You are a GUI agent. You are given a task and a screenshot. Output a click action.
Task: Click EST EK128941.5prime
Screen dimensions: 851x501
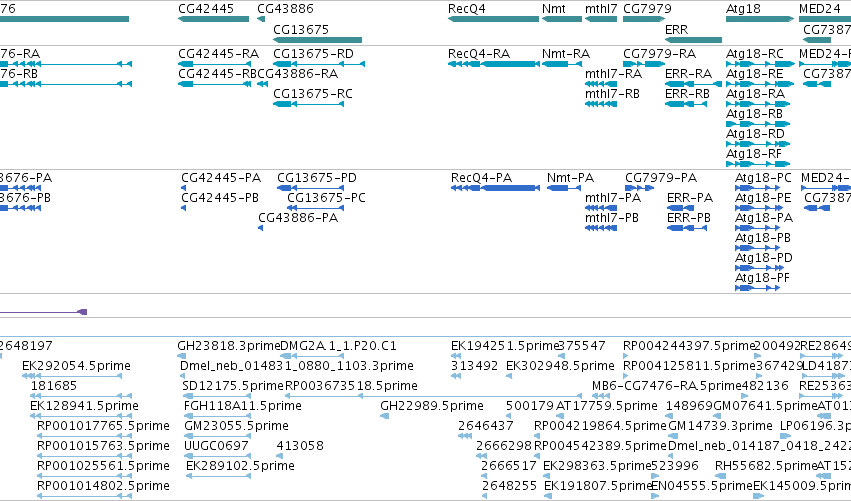tap(84, 406)
